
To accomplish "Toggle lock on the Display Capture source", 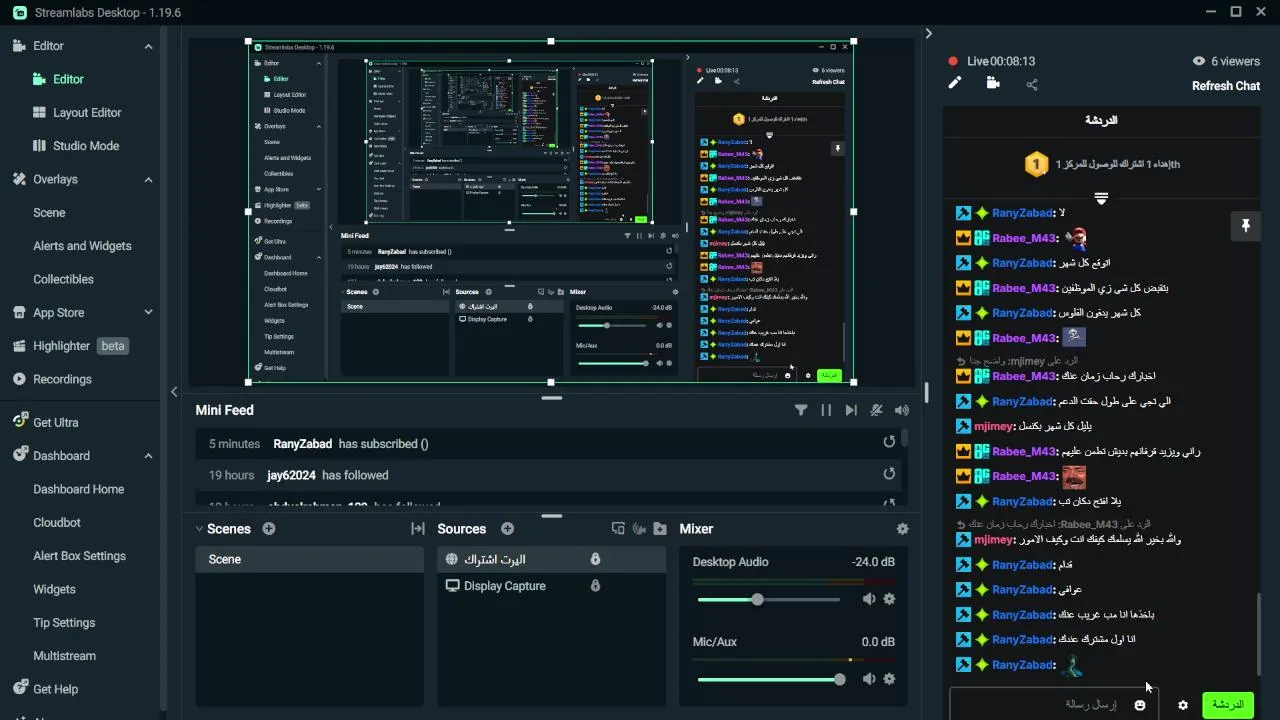I will tap(595, 586).
